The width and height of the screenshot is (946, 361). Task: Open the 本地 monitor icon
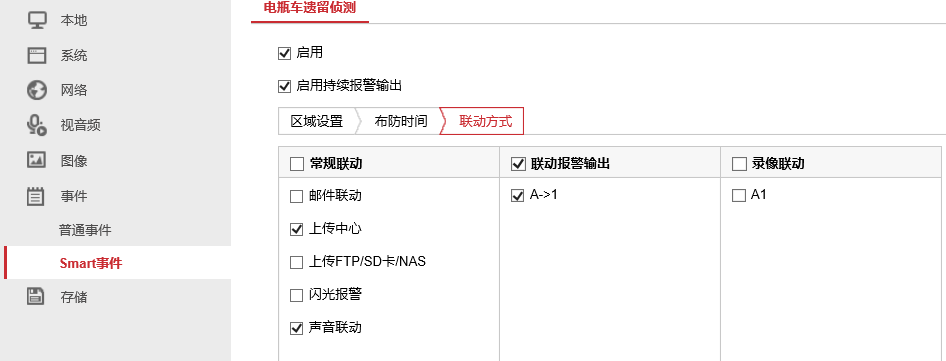37,20
